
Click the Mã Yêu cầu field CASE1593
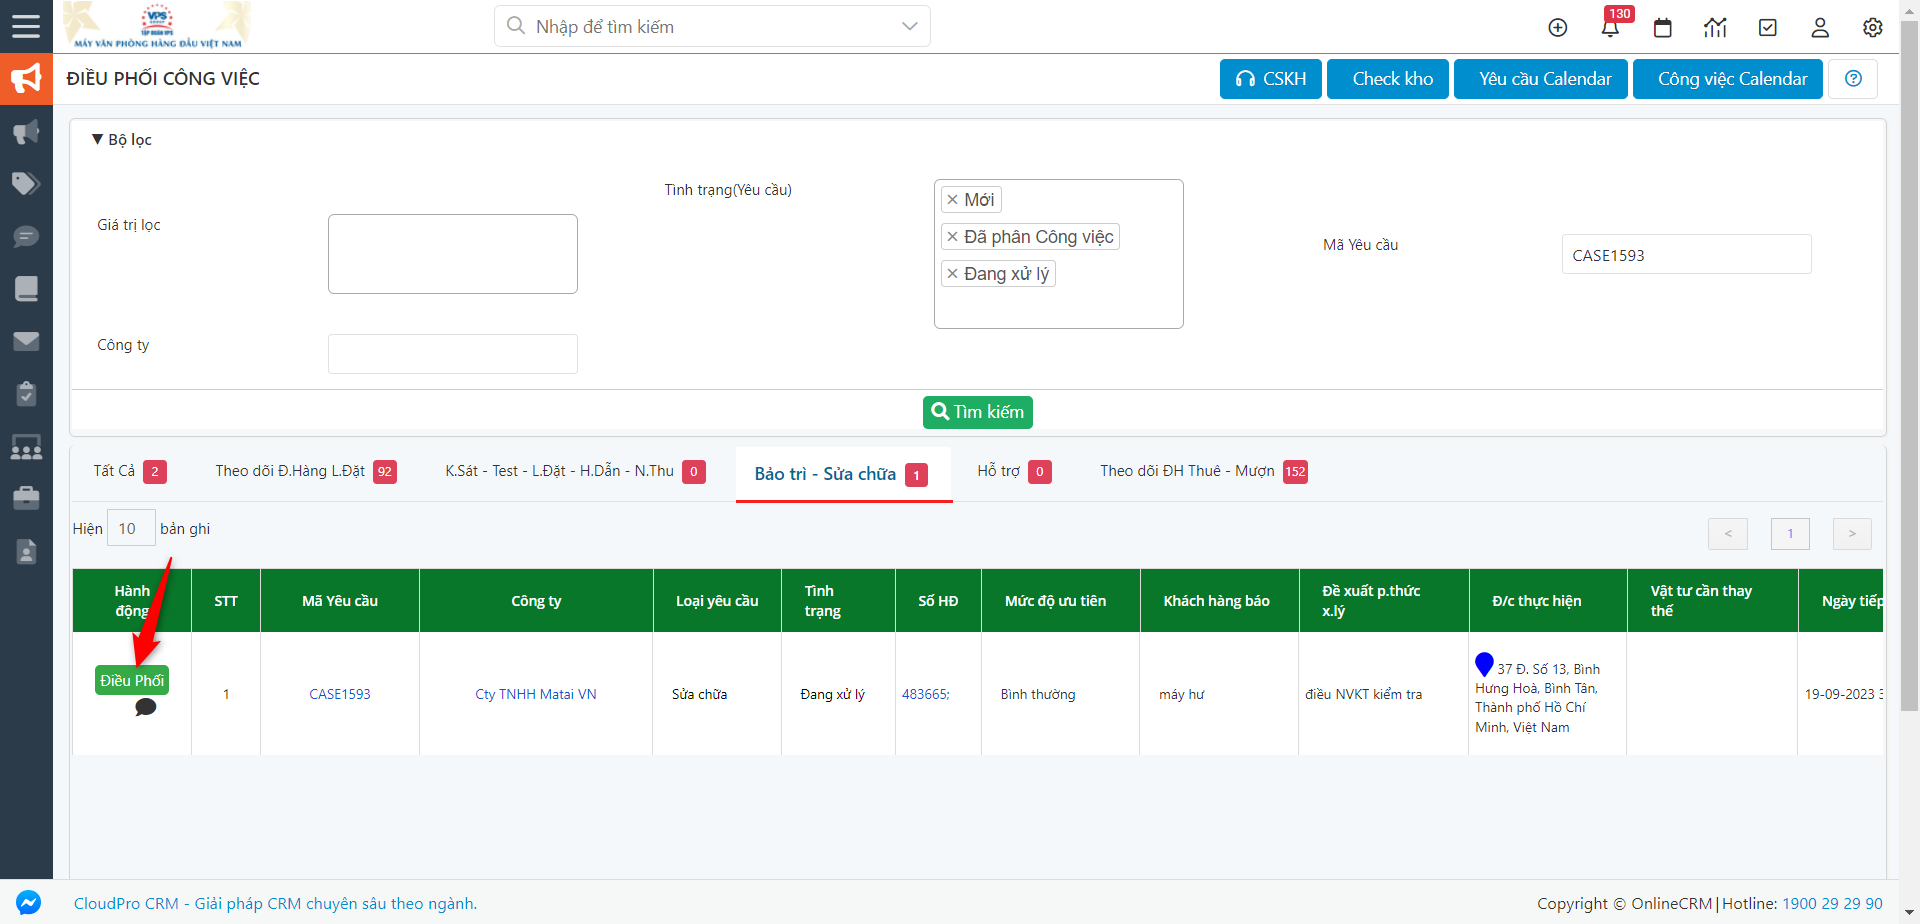coord(1687,254)
